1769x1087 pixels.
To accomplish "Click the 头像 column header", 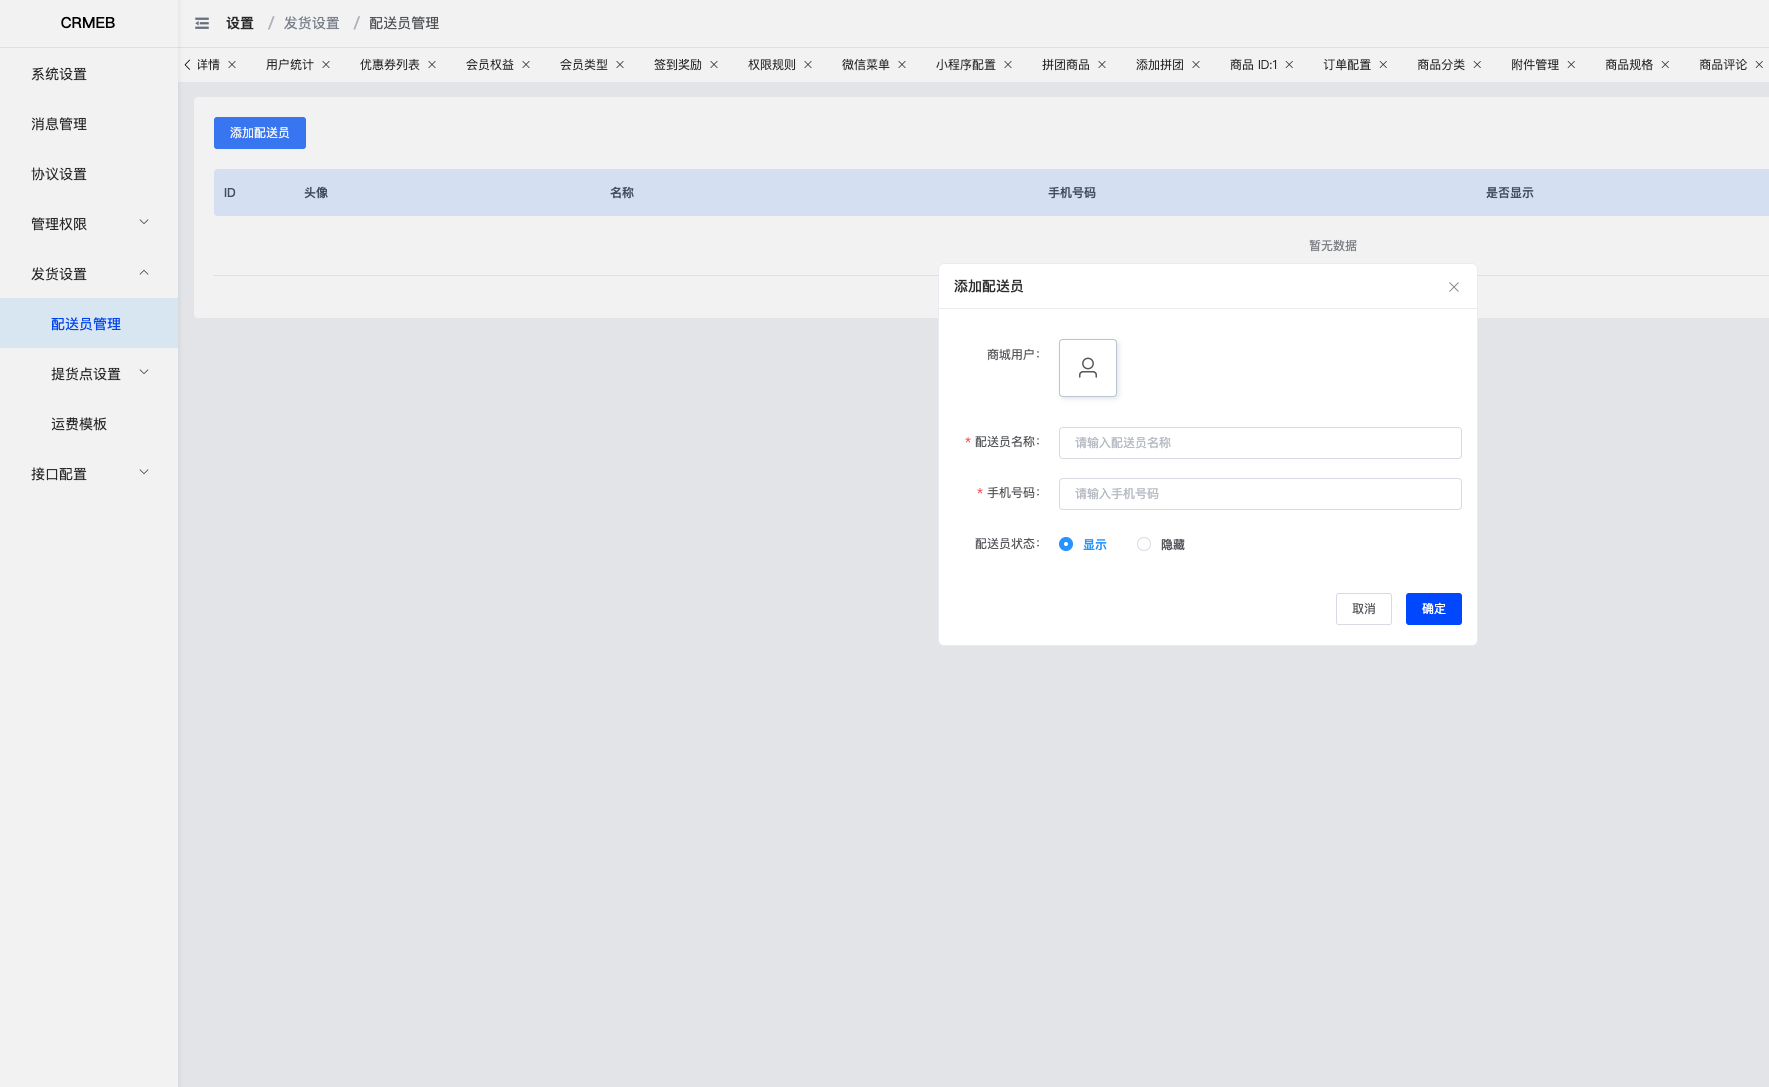I will (316, 193).
